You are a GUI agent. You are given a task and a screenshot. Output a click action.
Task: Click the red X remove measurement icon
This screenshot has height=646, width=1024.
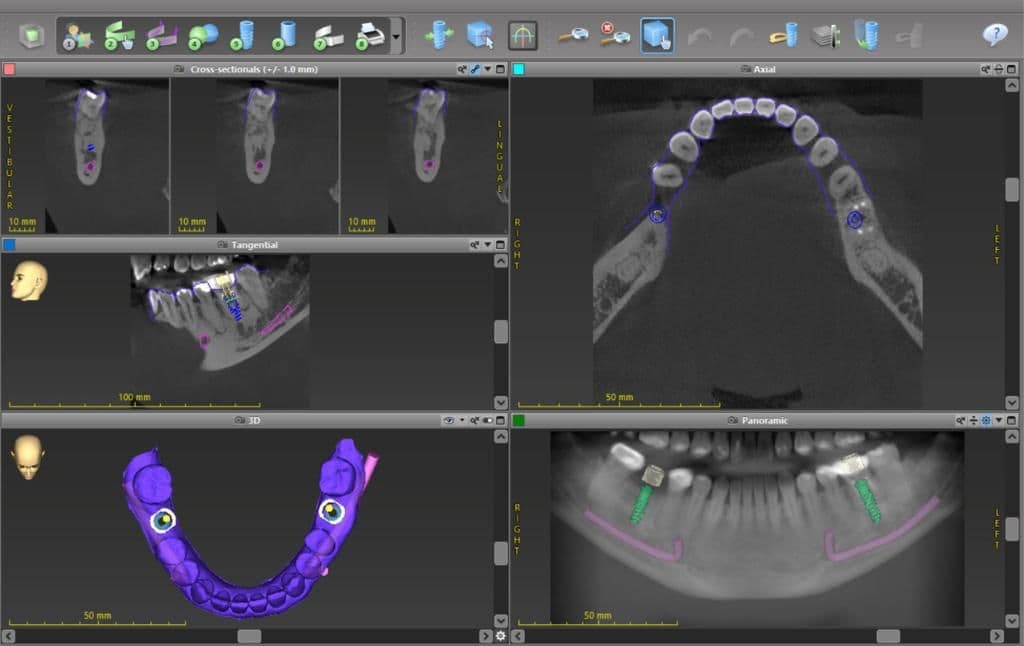[614, 37]
